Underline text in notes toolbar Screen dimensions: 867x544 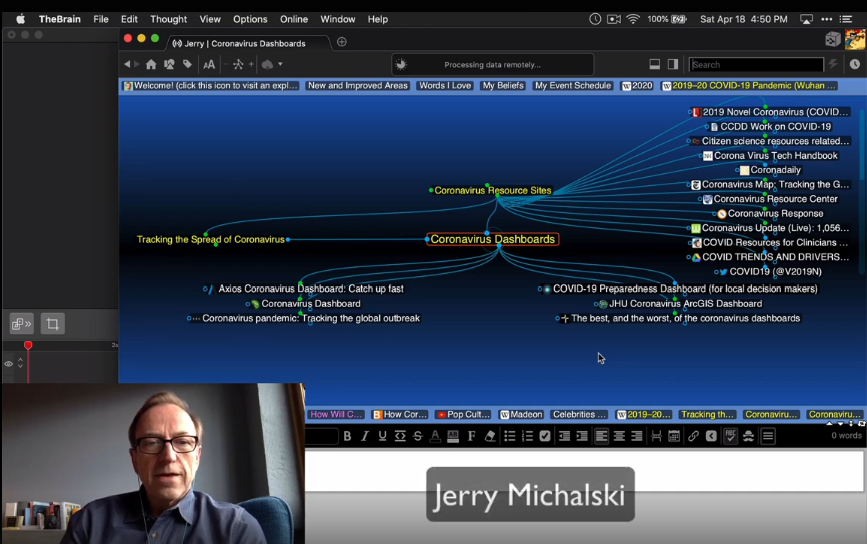382,436
